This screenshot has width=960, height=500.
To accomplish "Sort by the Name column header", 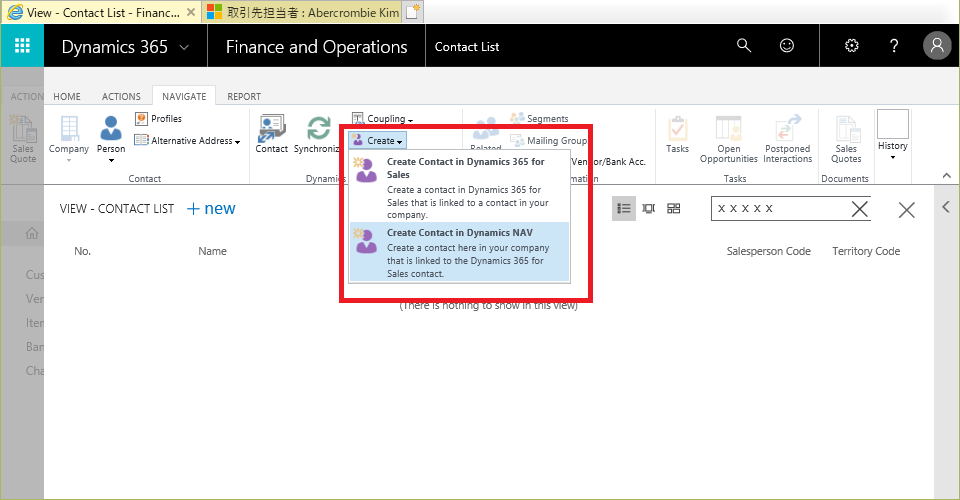I will pyautogui.click(x=212, y=251).
